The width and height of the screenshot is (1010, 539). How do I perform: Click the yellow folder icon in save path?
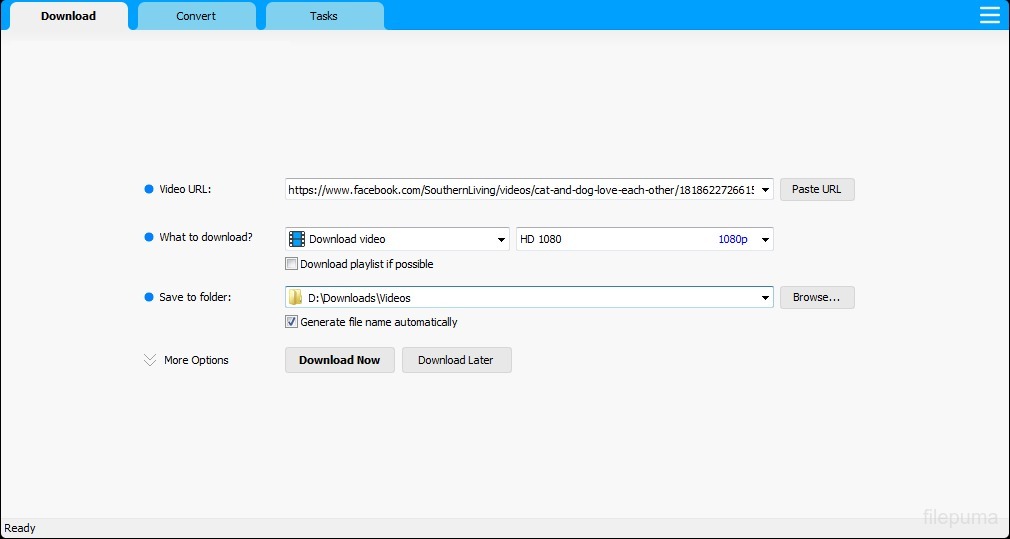click(296, 297)
